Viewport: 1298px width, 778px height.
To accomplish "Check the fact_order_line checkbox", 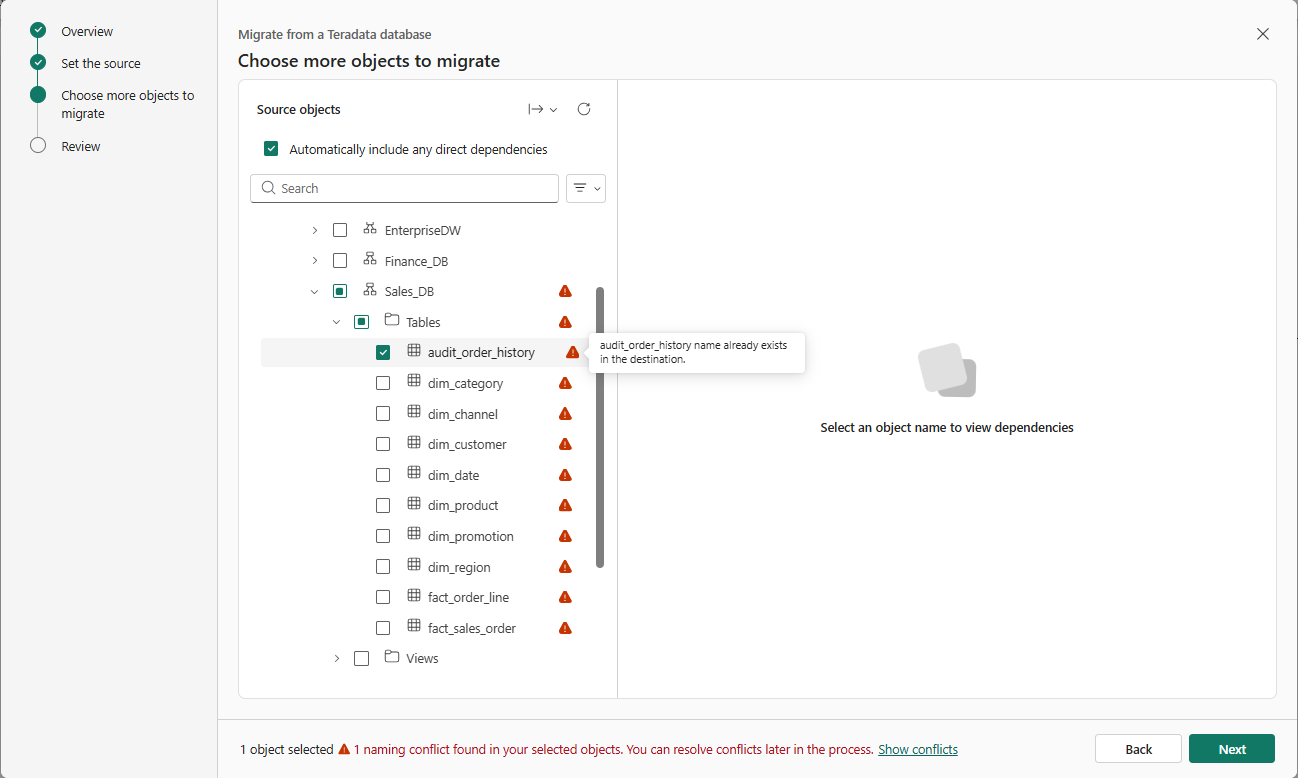I will (383, 597).
